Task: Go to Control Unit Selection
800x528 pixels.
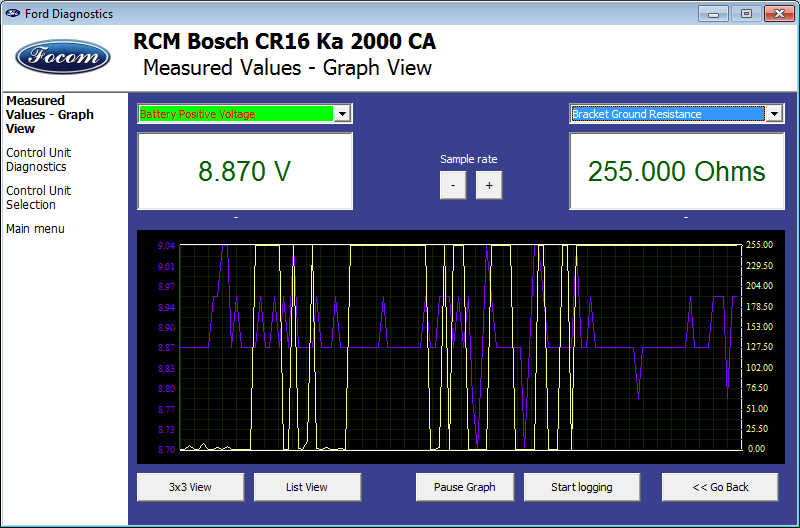Action: click(x=38, y=197)
